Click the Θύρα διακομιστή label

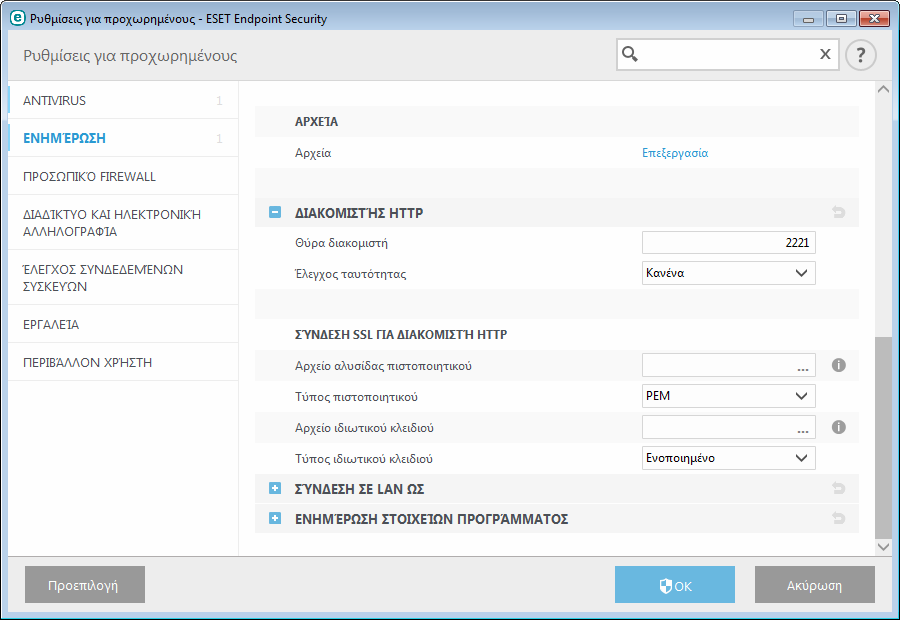[342, 243]
